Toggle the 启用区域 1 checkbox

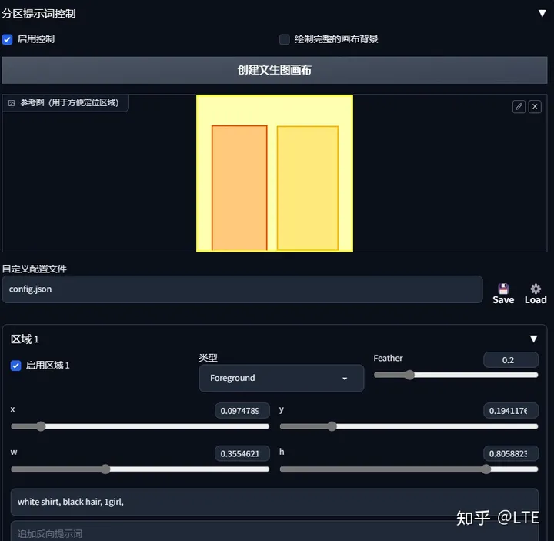pyautogui.click(x=16, y=366)
